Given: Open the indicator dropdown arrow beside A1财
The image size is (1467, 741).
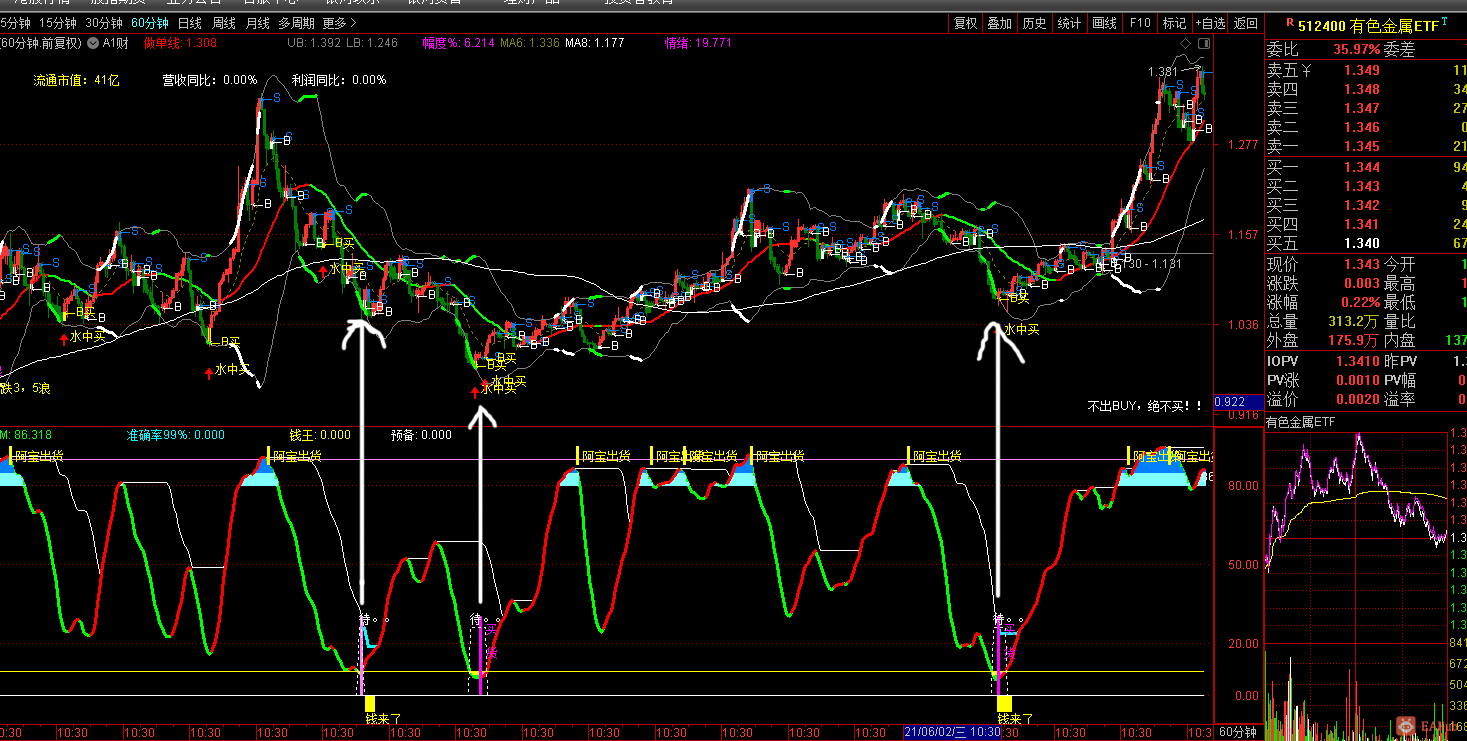Looking at the screenshot, I should [x=93, y=43].
